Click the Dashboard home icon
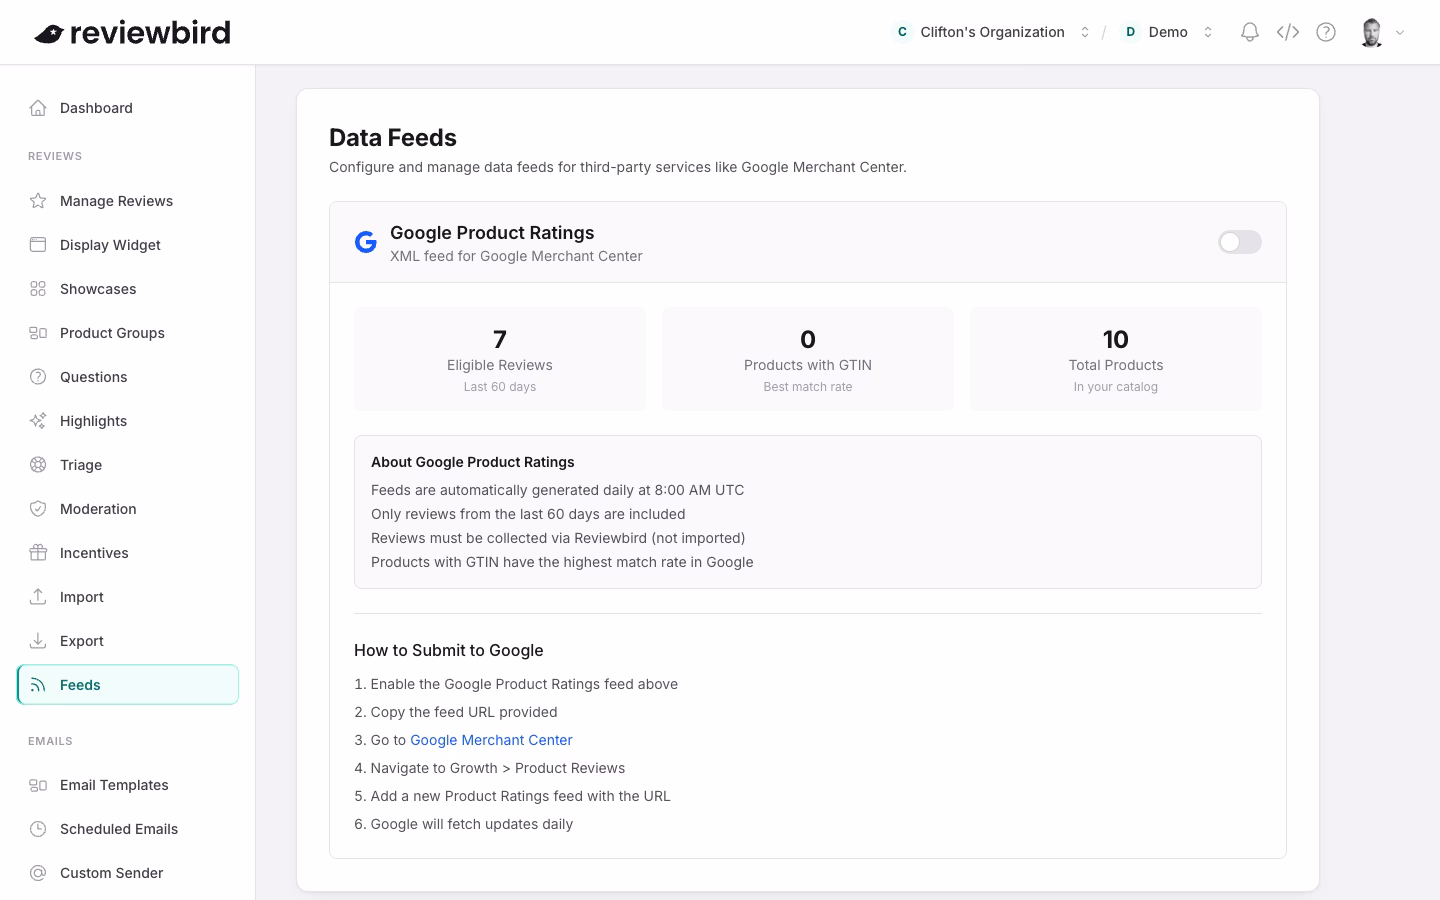 click(38, 108)
